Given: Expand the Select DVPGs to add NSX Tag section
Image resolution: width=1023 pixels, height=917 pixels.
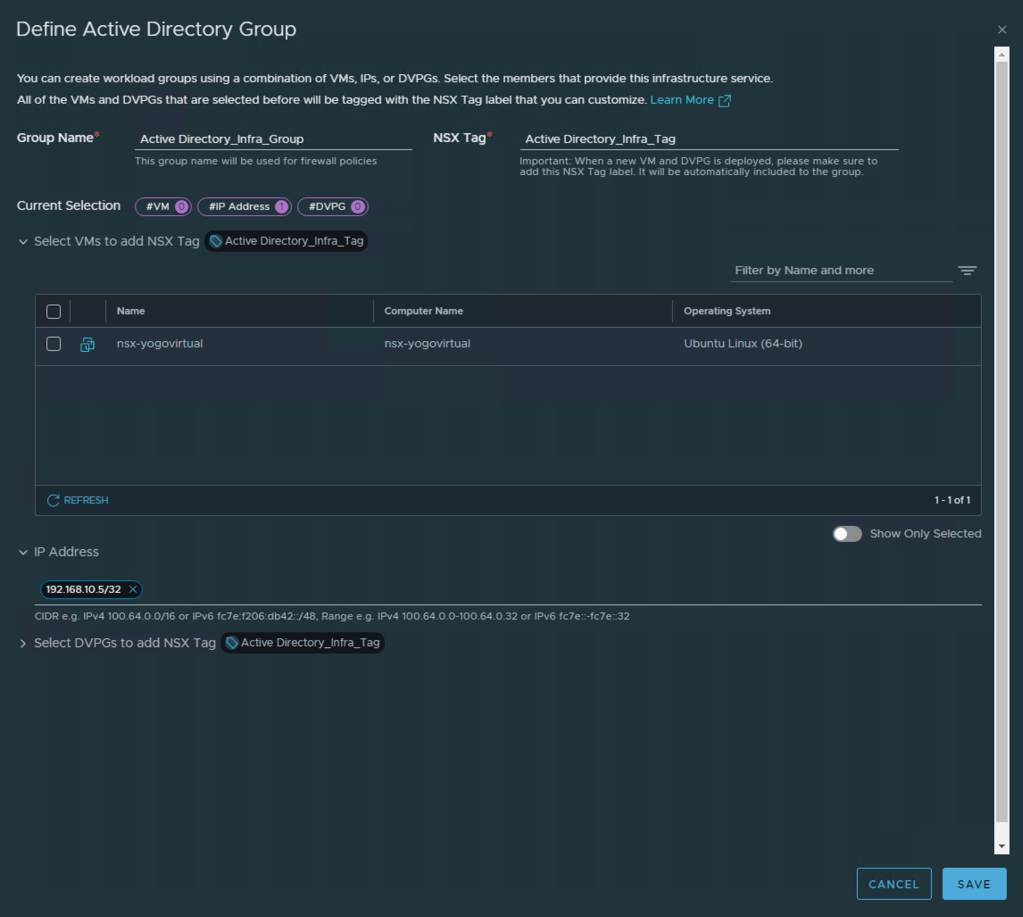Looking at the screenshot, I should (x=23, y=643).
